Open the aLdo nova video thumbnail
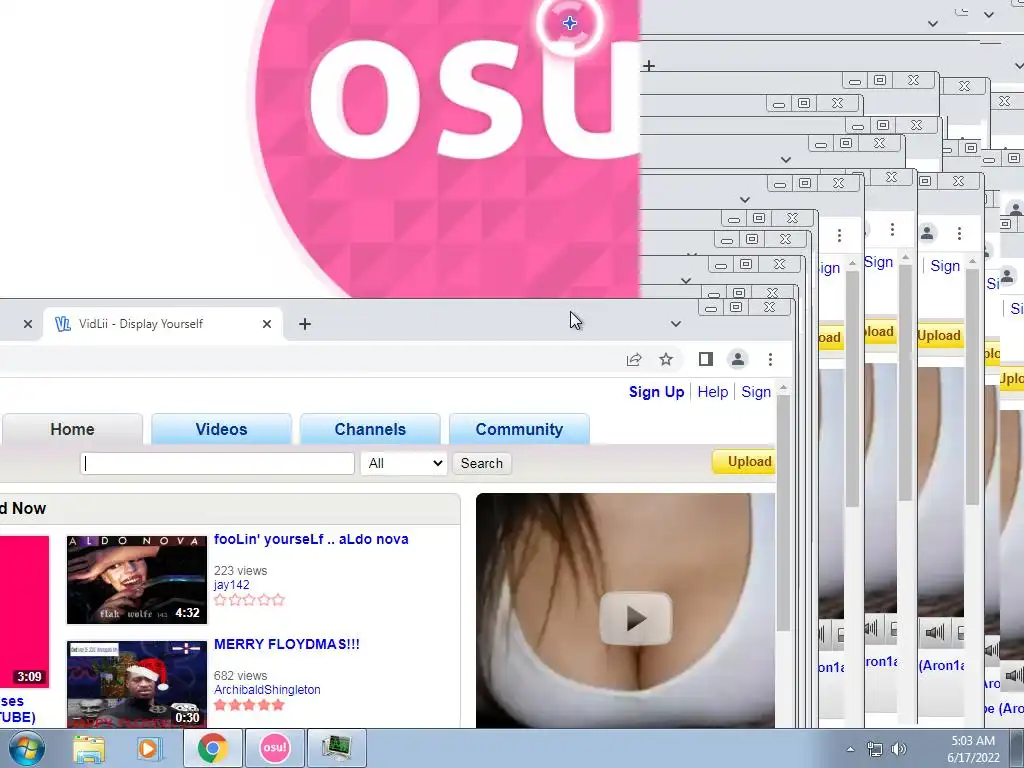 click(136, 580)
